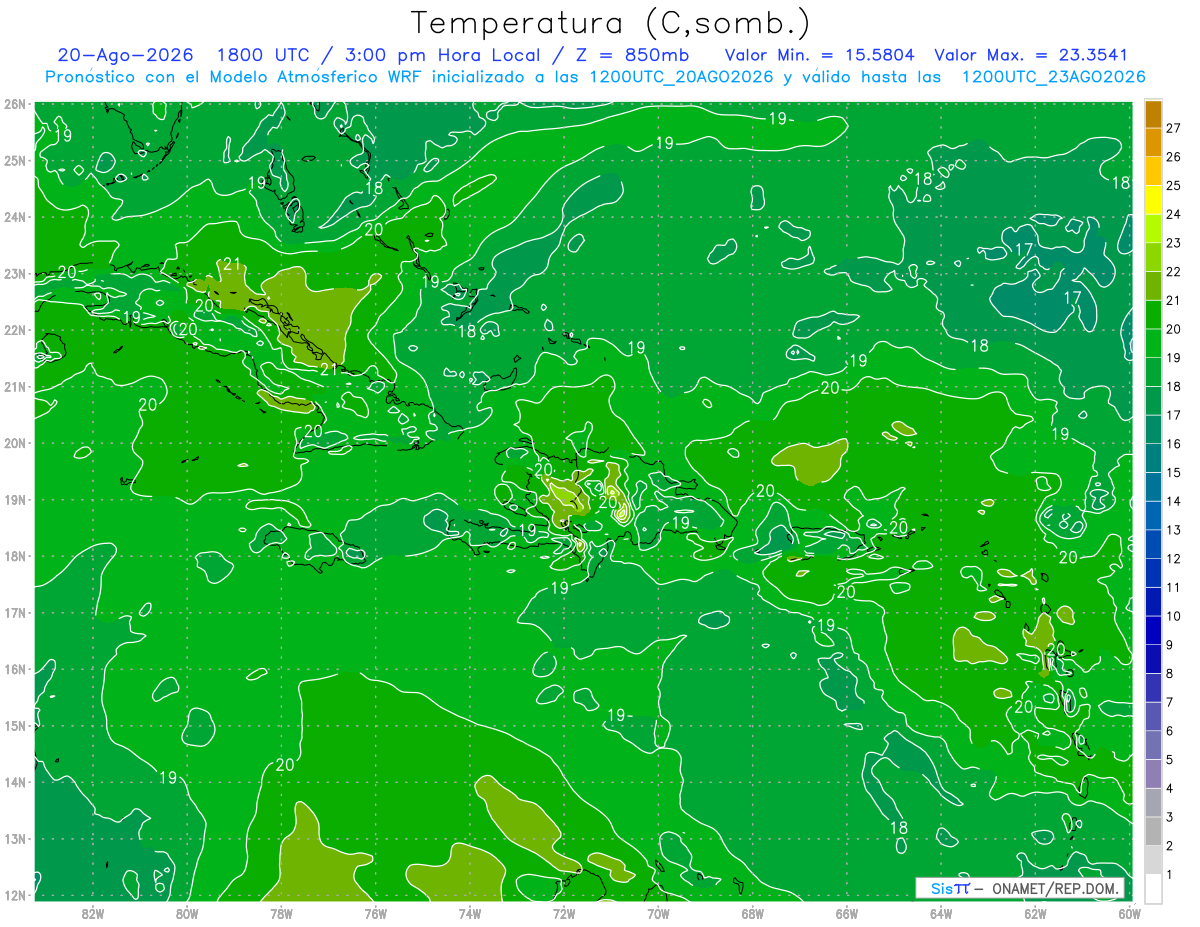Click legend scale label "25"
The image size is (1200, 927).
(1174, 186)
